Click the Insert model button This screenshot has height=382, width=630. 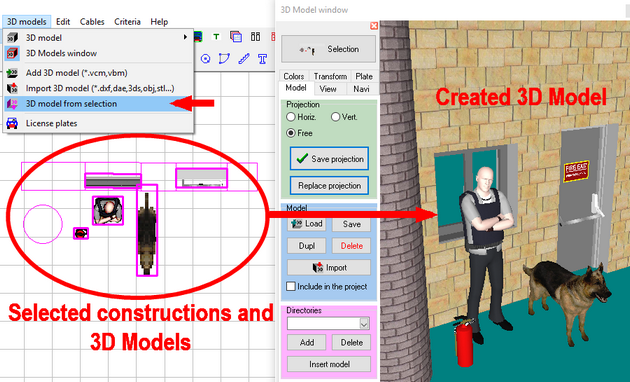[x=329, y=364]
